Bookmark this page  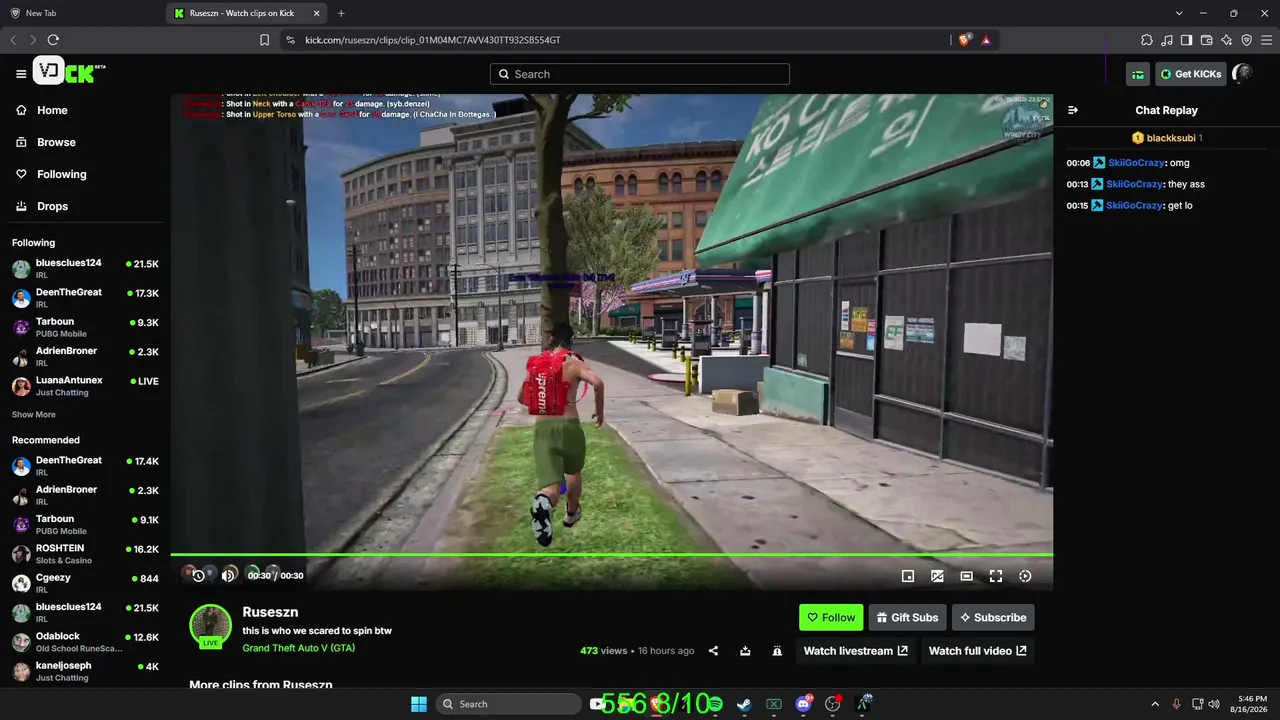[264, 40]
